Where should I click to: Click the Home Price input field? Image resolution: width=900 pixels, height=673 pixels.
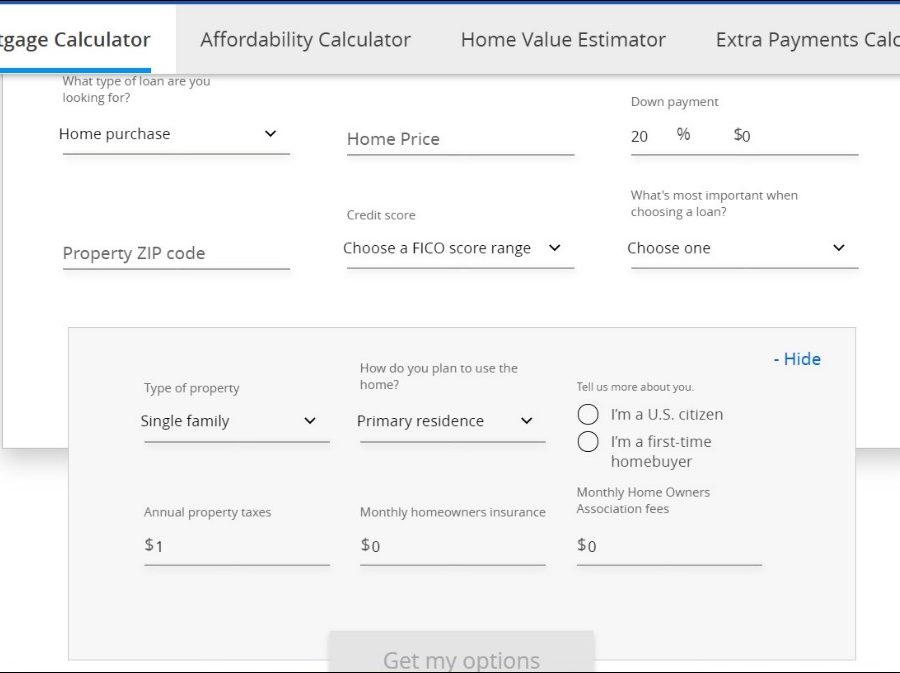tap(459, 139)
